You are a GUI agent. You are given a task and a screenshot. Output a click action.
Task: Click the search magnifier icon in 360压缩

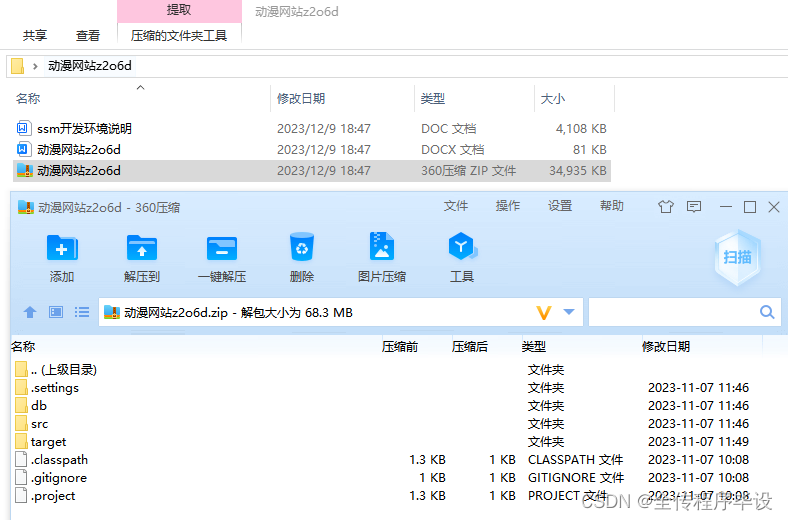click(x=767, y=312)
